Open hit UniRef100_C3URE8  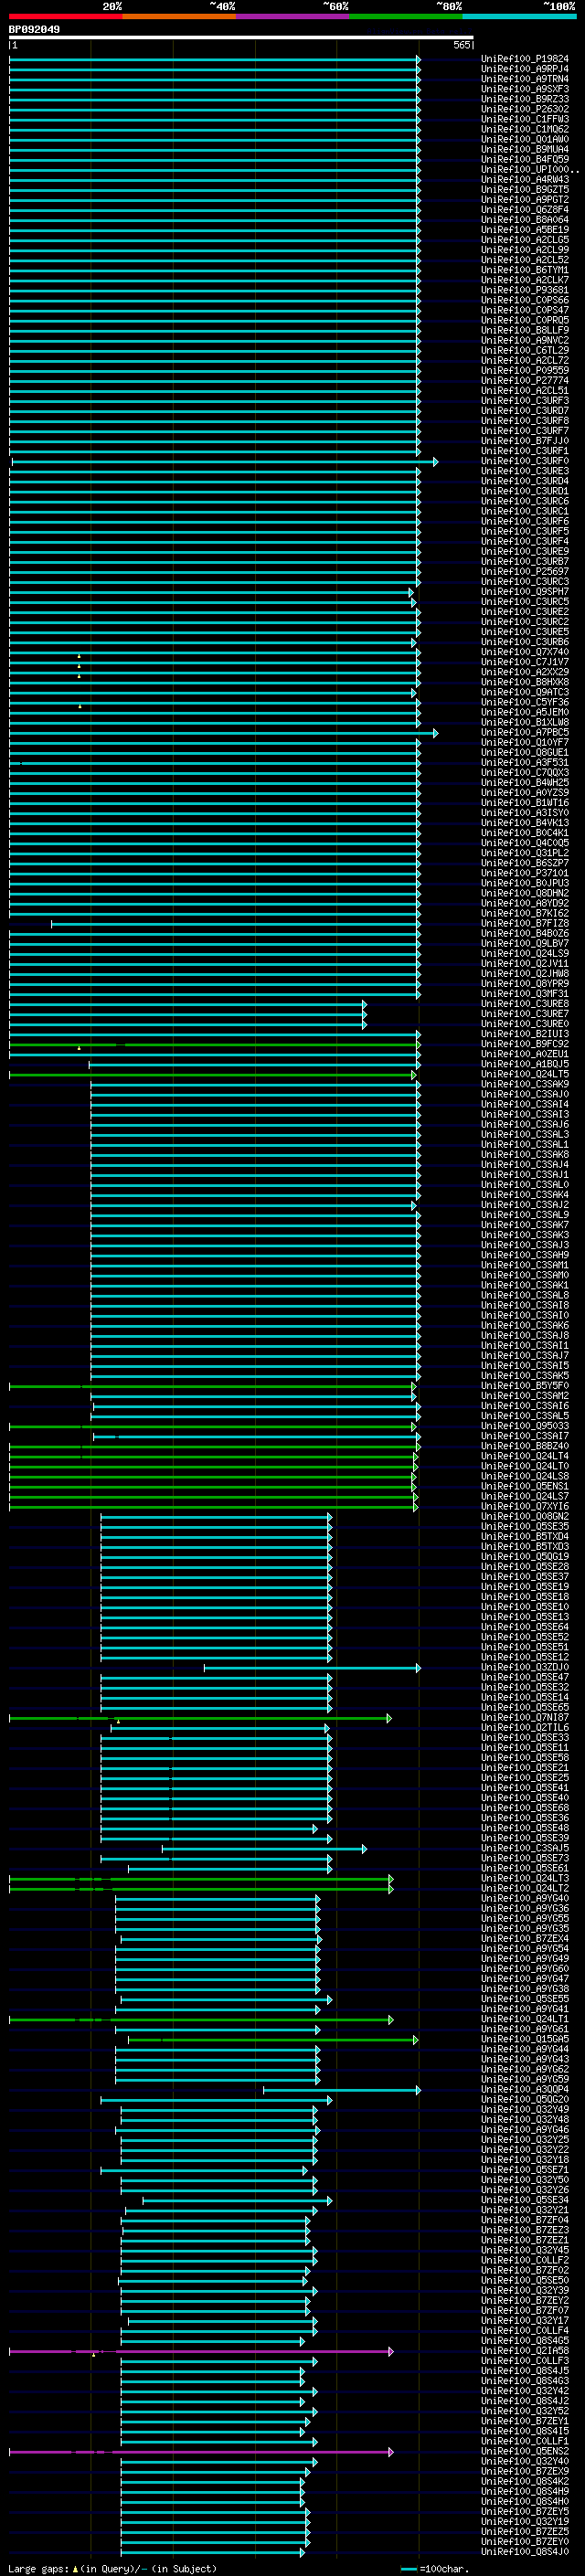(x=524, y=1004)
